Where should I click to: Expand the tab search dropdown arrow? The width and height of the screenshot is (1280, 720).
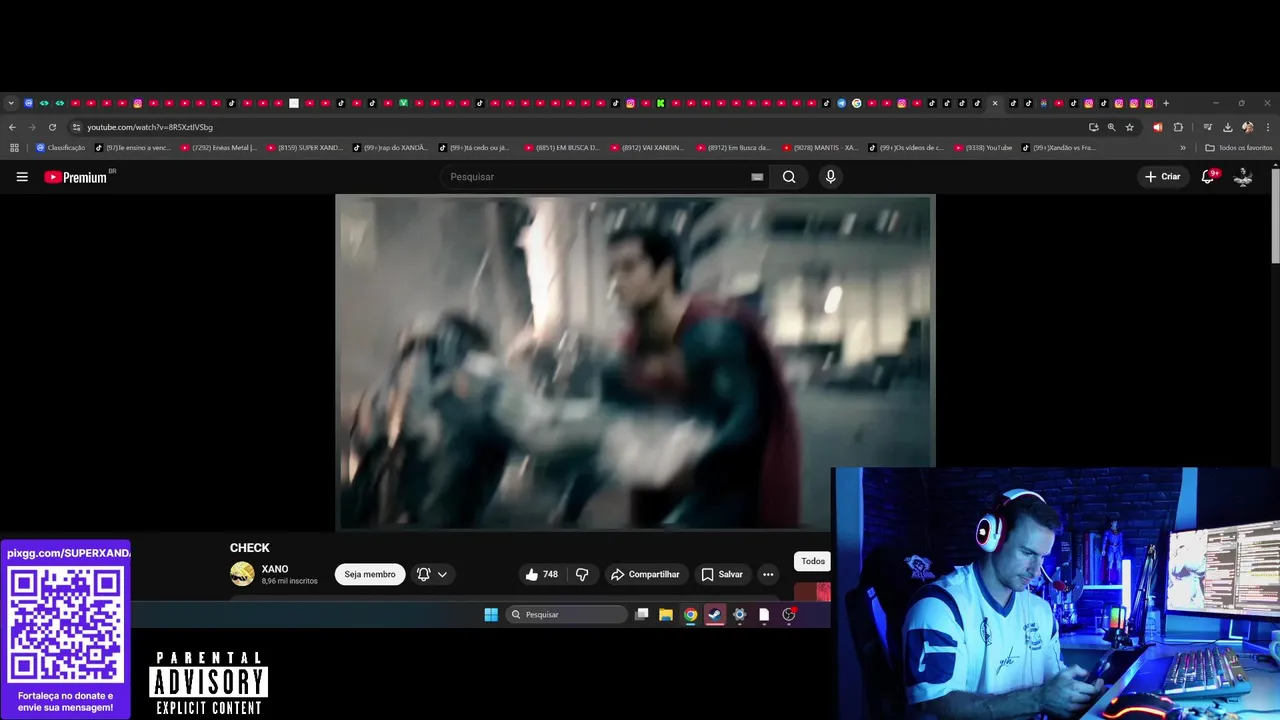[11, 103]
